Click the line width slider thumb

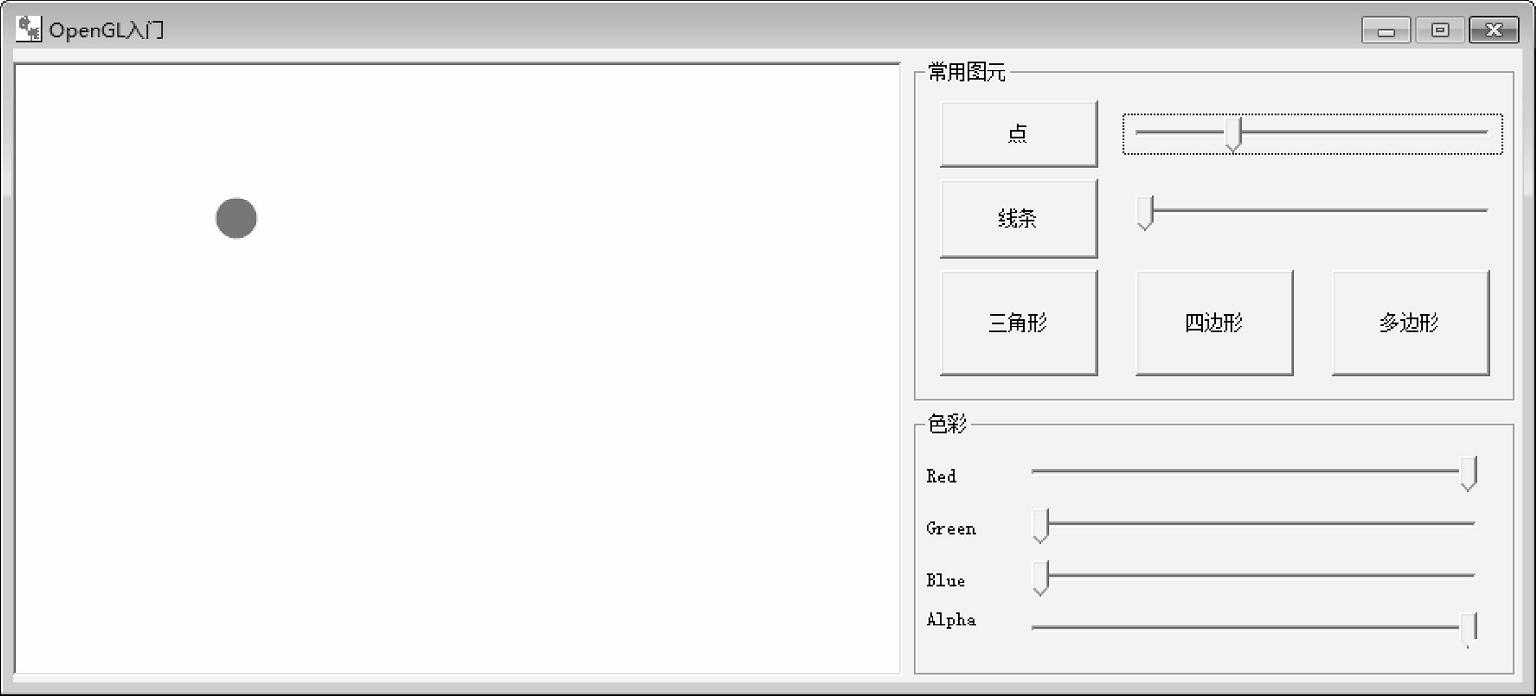(1145, 213)
